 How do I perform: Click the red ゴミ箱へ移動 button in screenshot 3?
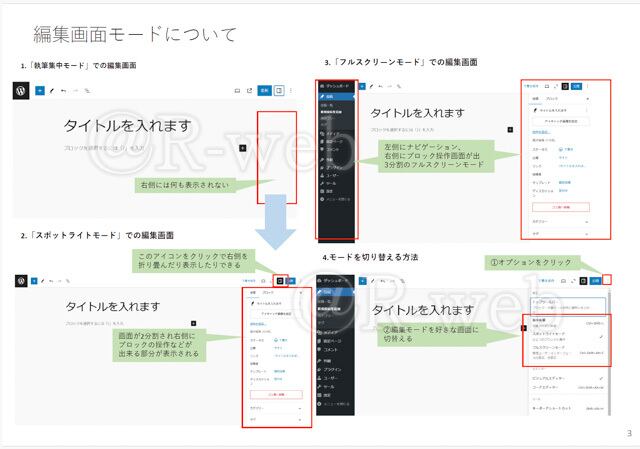click(561, 207)
